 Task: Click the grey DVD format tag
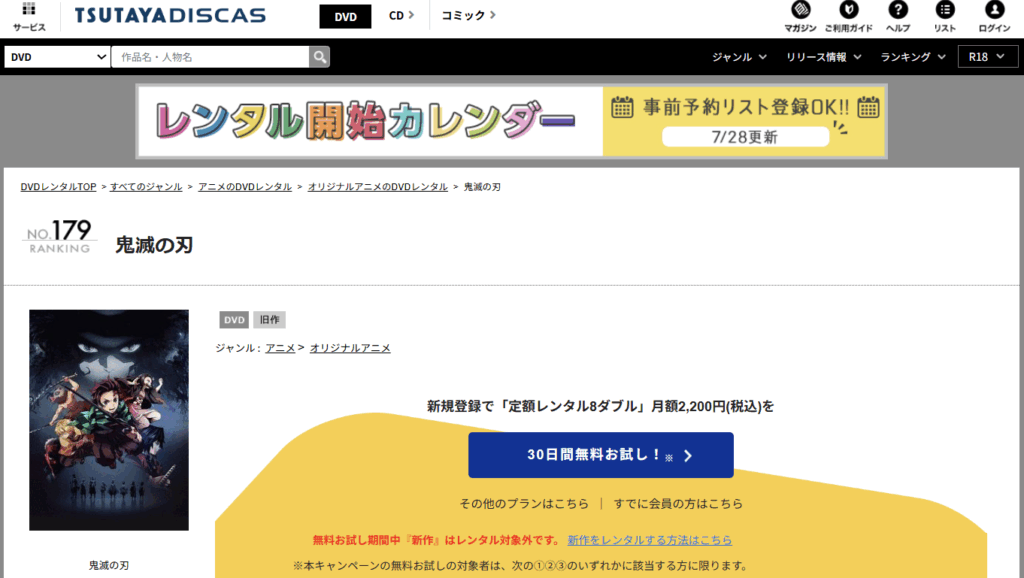(234, 319)
